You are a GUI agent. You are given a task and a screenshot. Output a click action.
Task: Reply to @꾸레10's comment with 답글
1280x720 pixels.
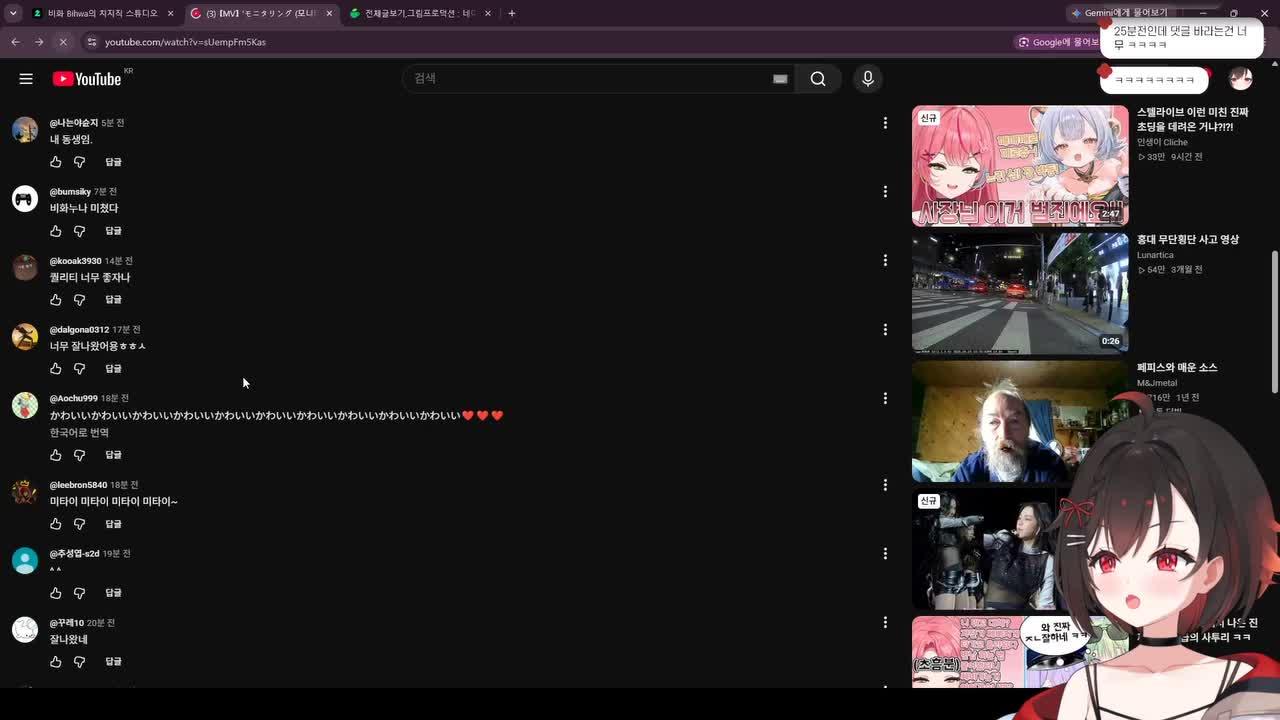[x=113, y=662]
